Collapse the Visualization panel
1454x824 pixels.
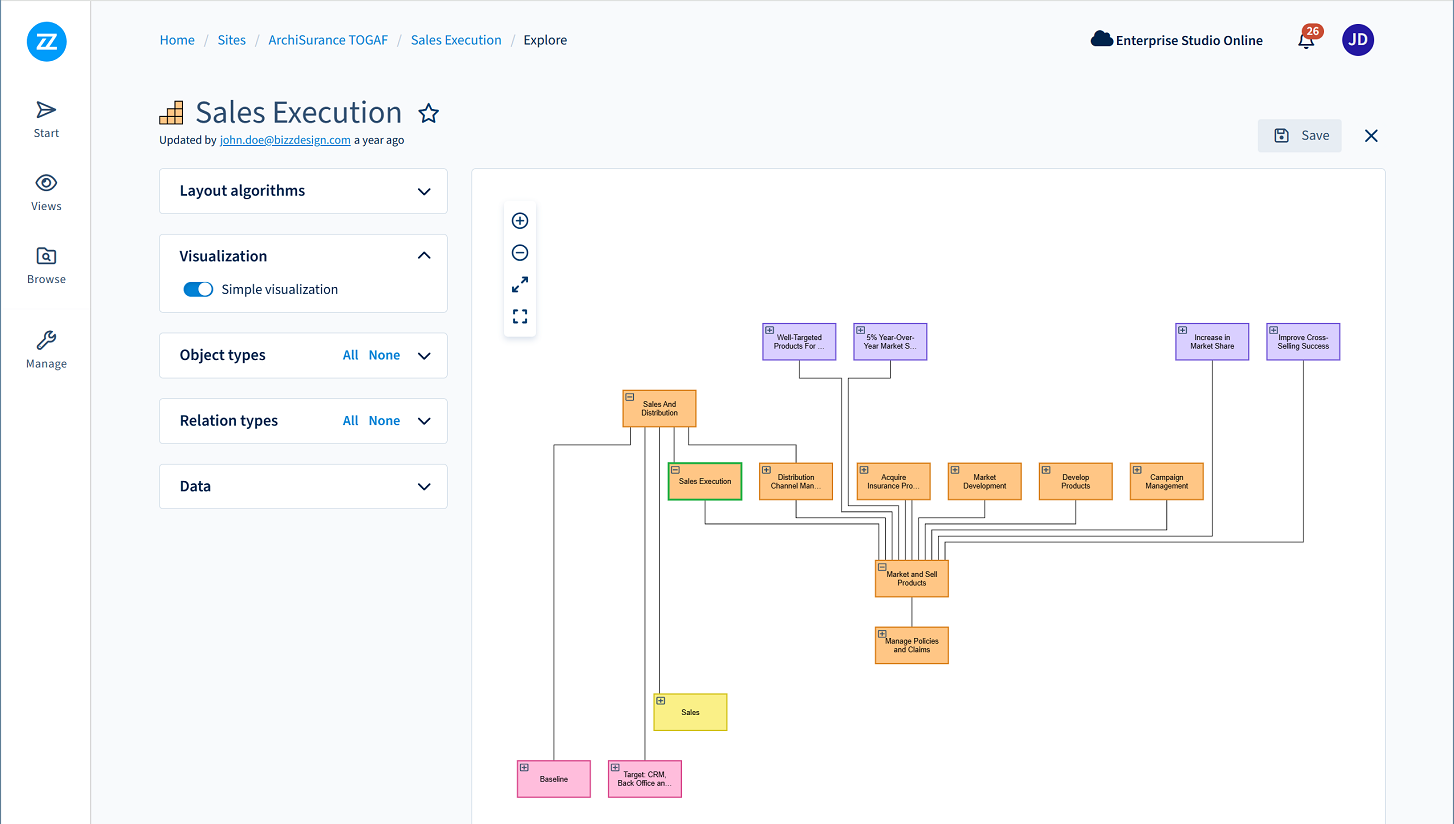(x=424, y=256)
